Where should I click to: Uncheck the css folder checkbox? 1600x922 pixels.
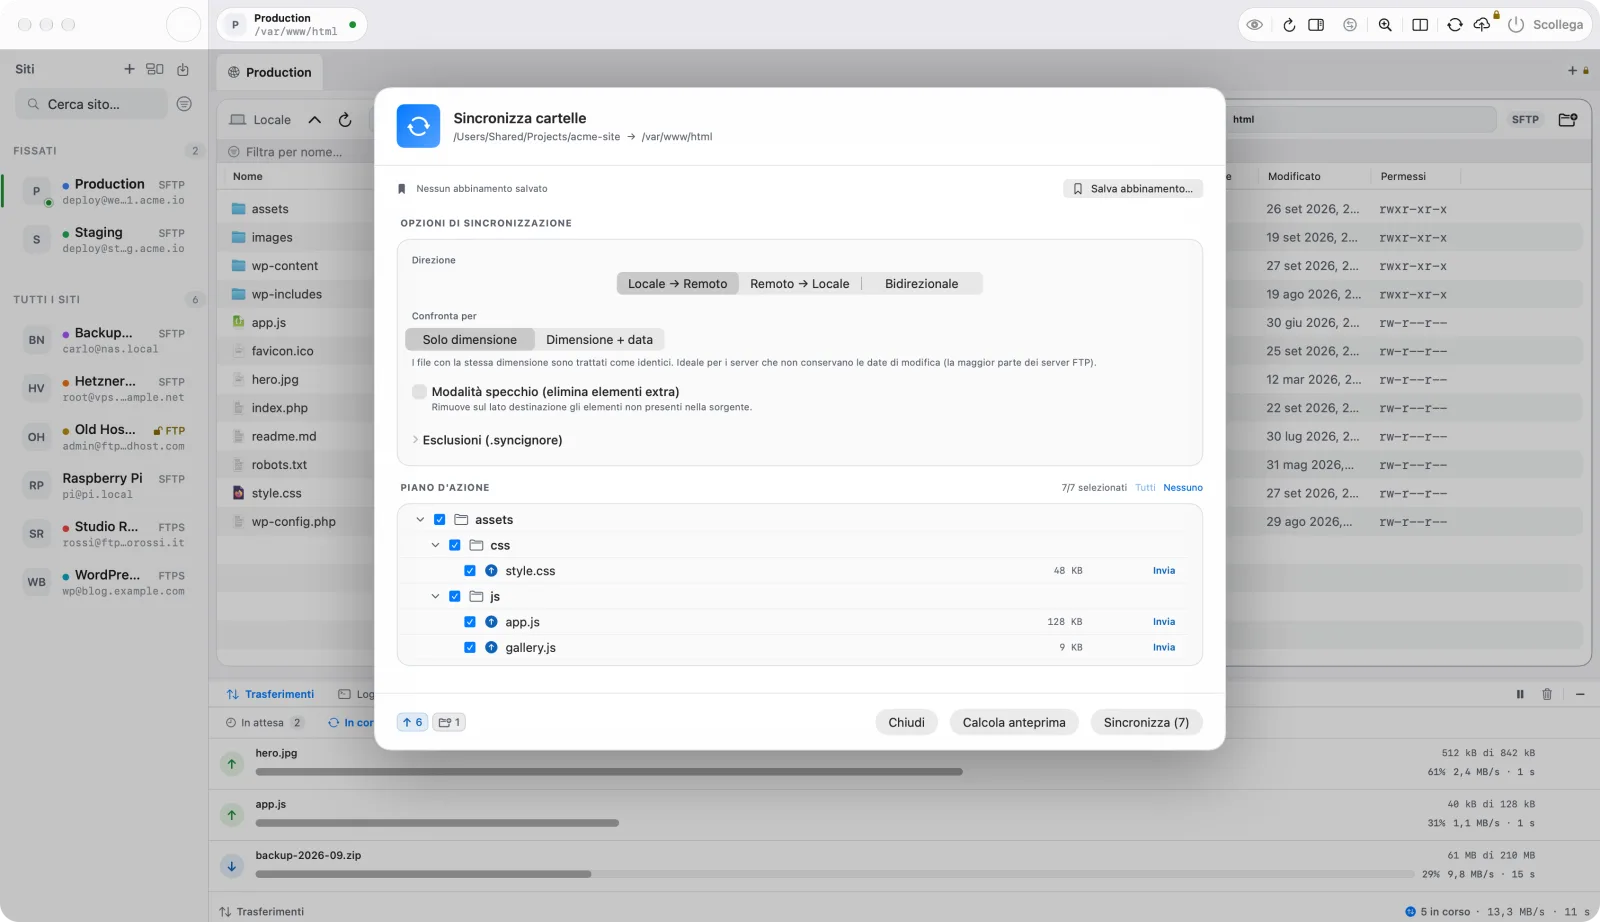click(x=454, y=545)
